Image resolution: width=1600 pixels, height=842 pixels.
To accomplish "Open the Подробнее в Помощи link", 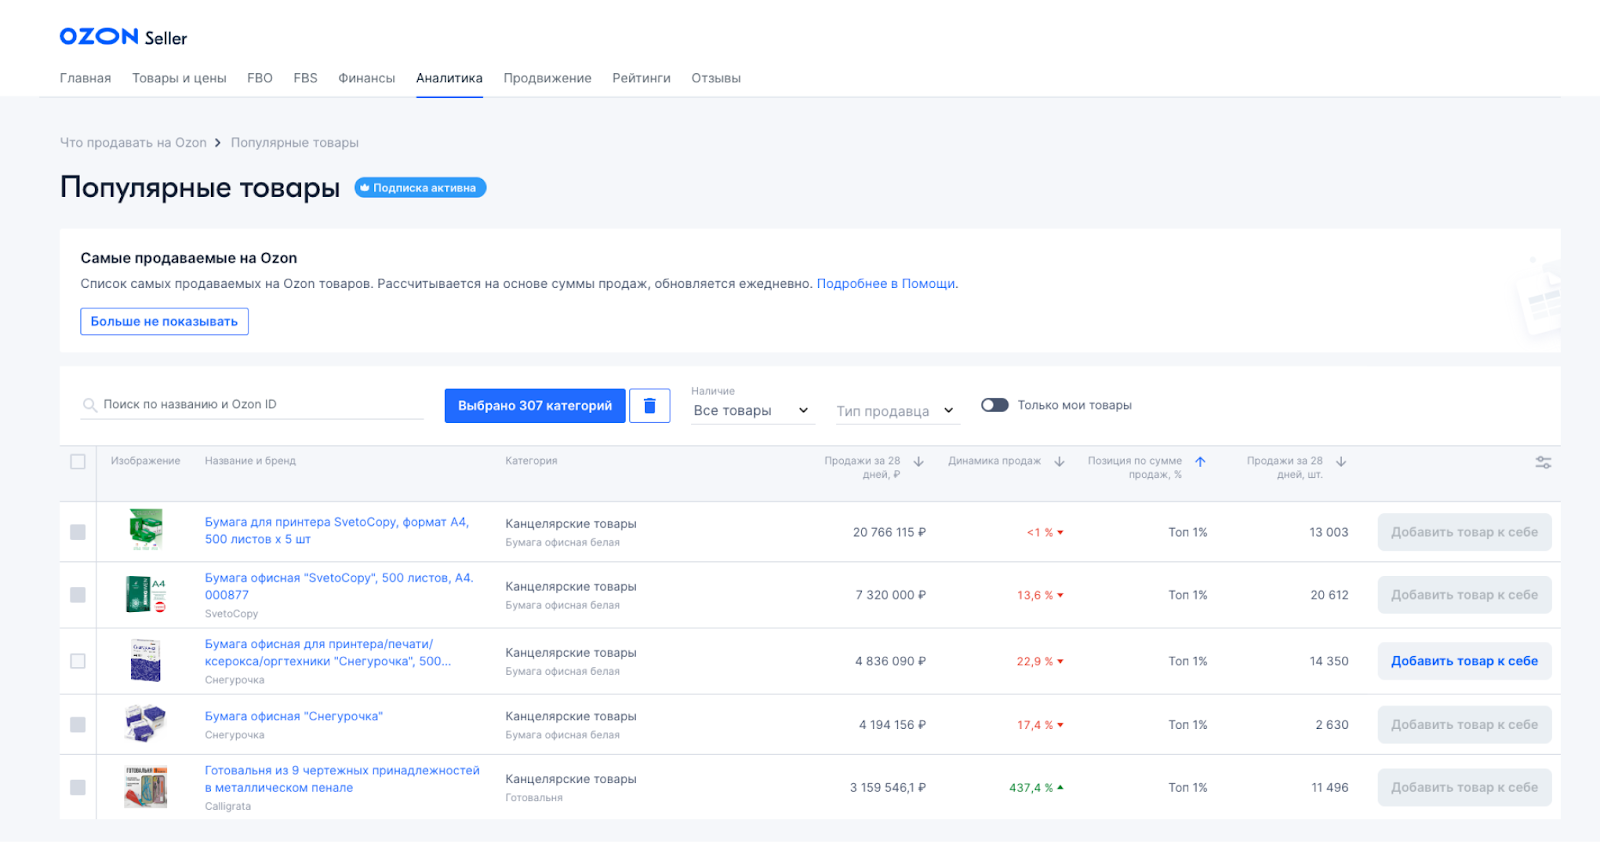I will 886,284.
